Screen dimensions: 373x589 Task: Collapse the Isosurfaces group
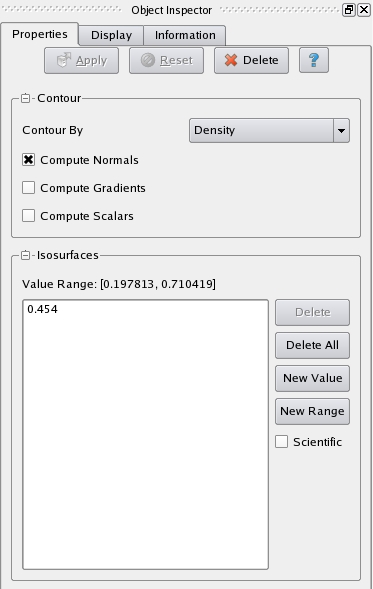26,255
